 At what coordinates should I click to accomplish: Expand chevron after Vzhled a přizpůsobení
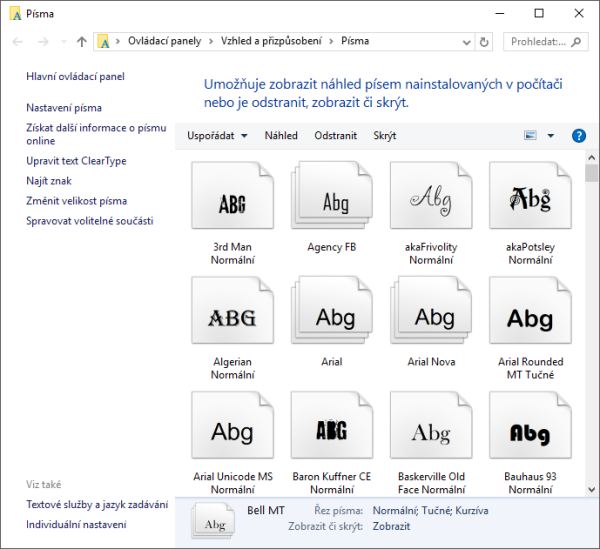(x=331, y=41)
